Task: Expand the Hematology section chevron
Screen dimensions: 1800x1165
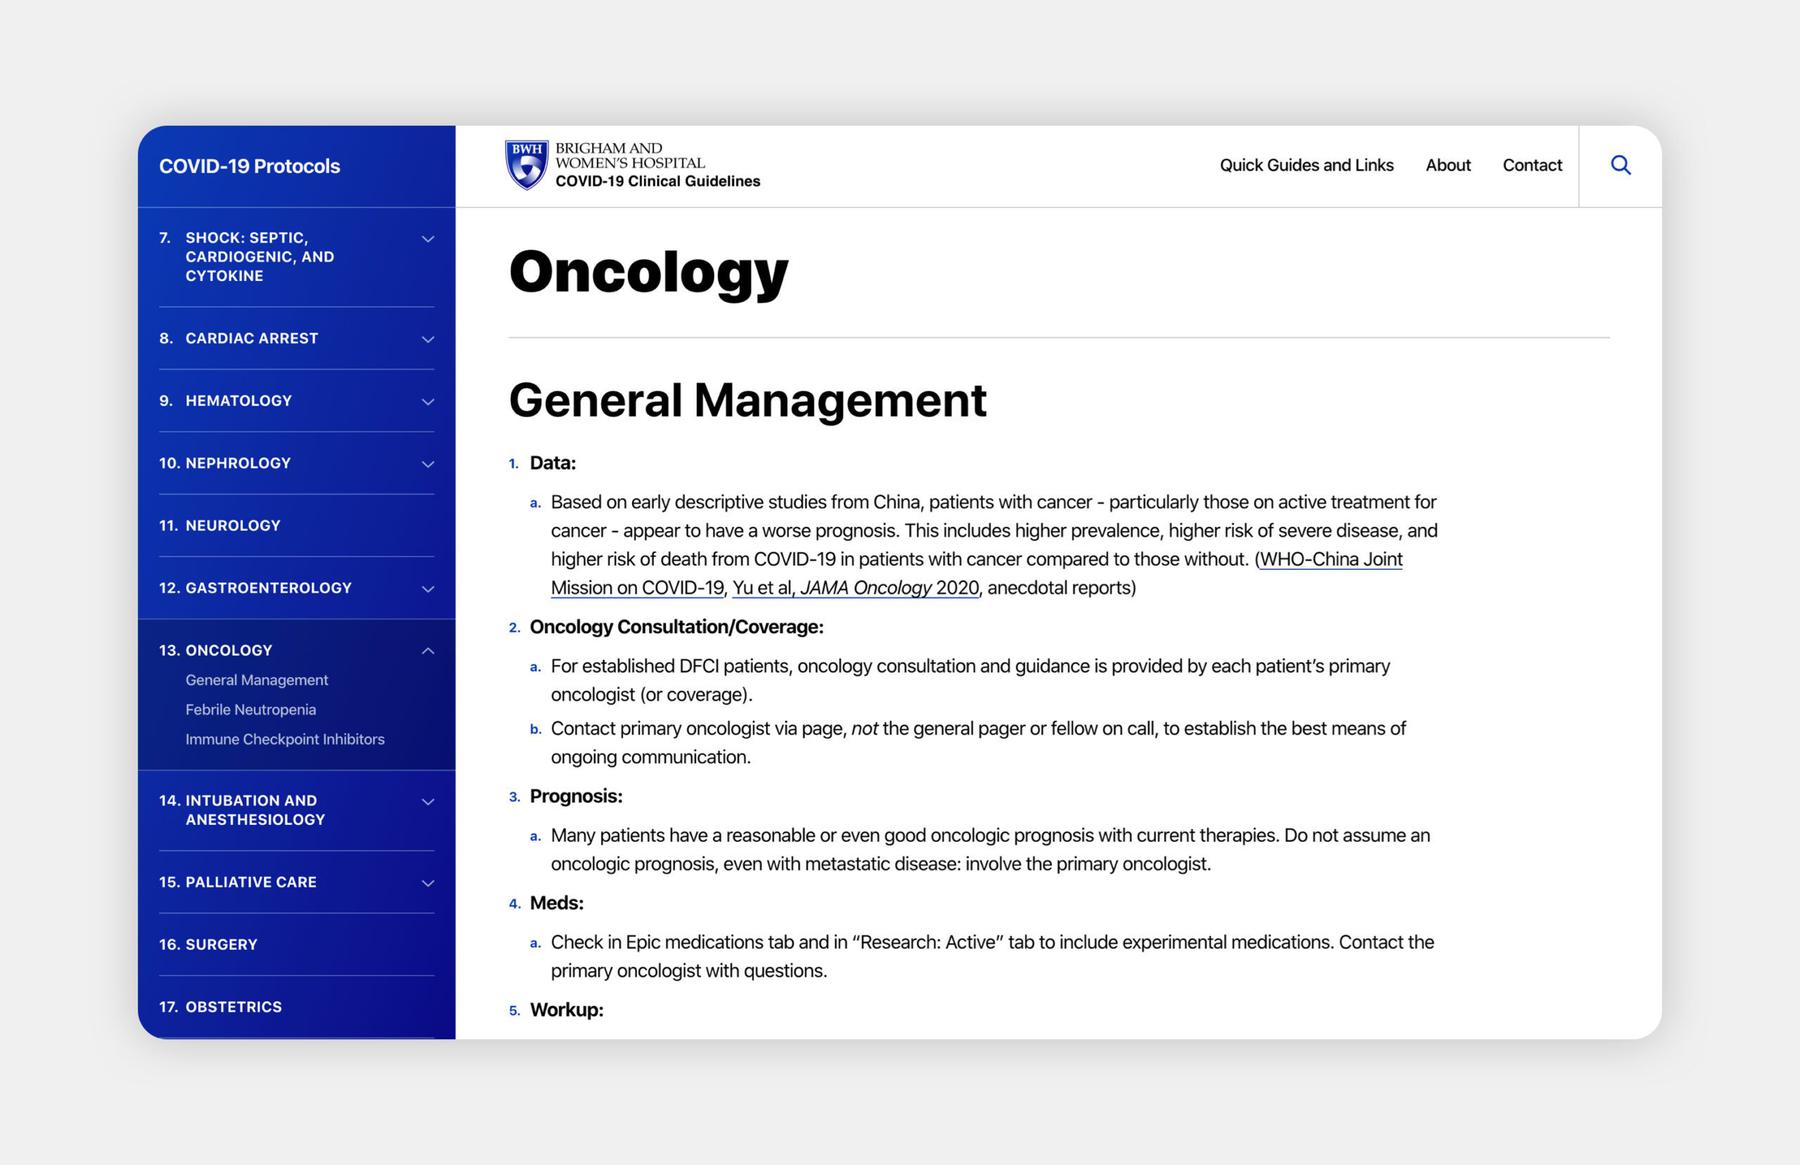Action: [x=428, y=401]
